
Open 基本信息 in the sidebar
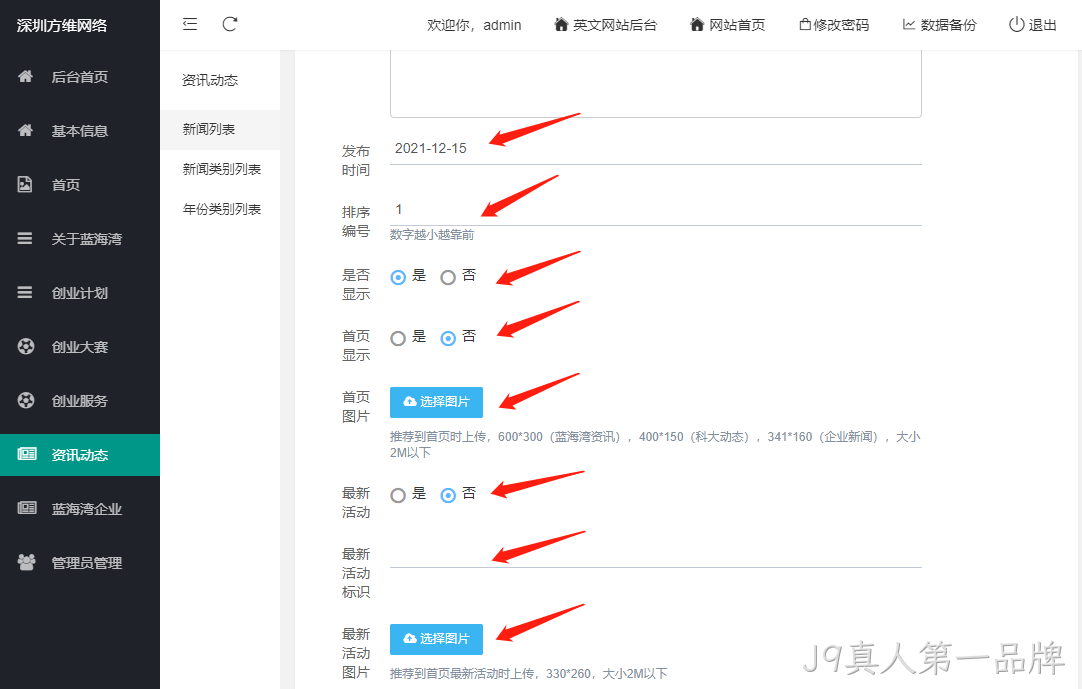(80, 130)
